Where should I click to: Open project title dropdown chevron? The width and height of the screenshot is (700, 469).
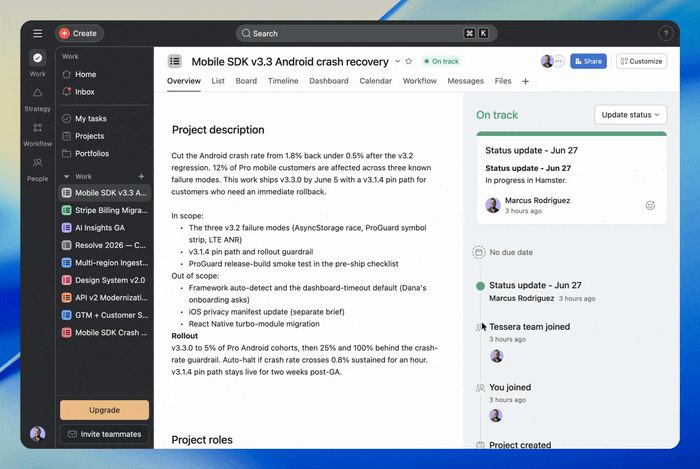click(x=397, y=61)
